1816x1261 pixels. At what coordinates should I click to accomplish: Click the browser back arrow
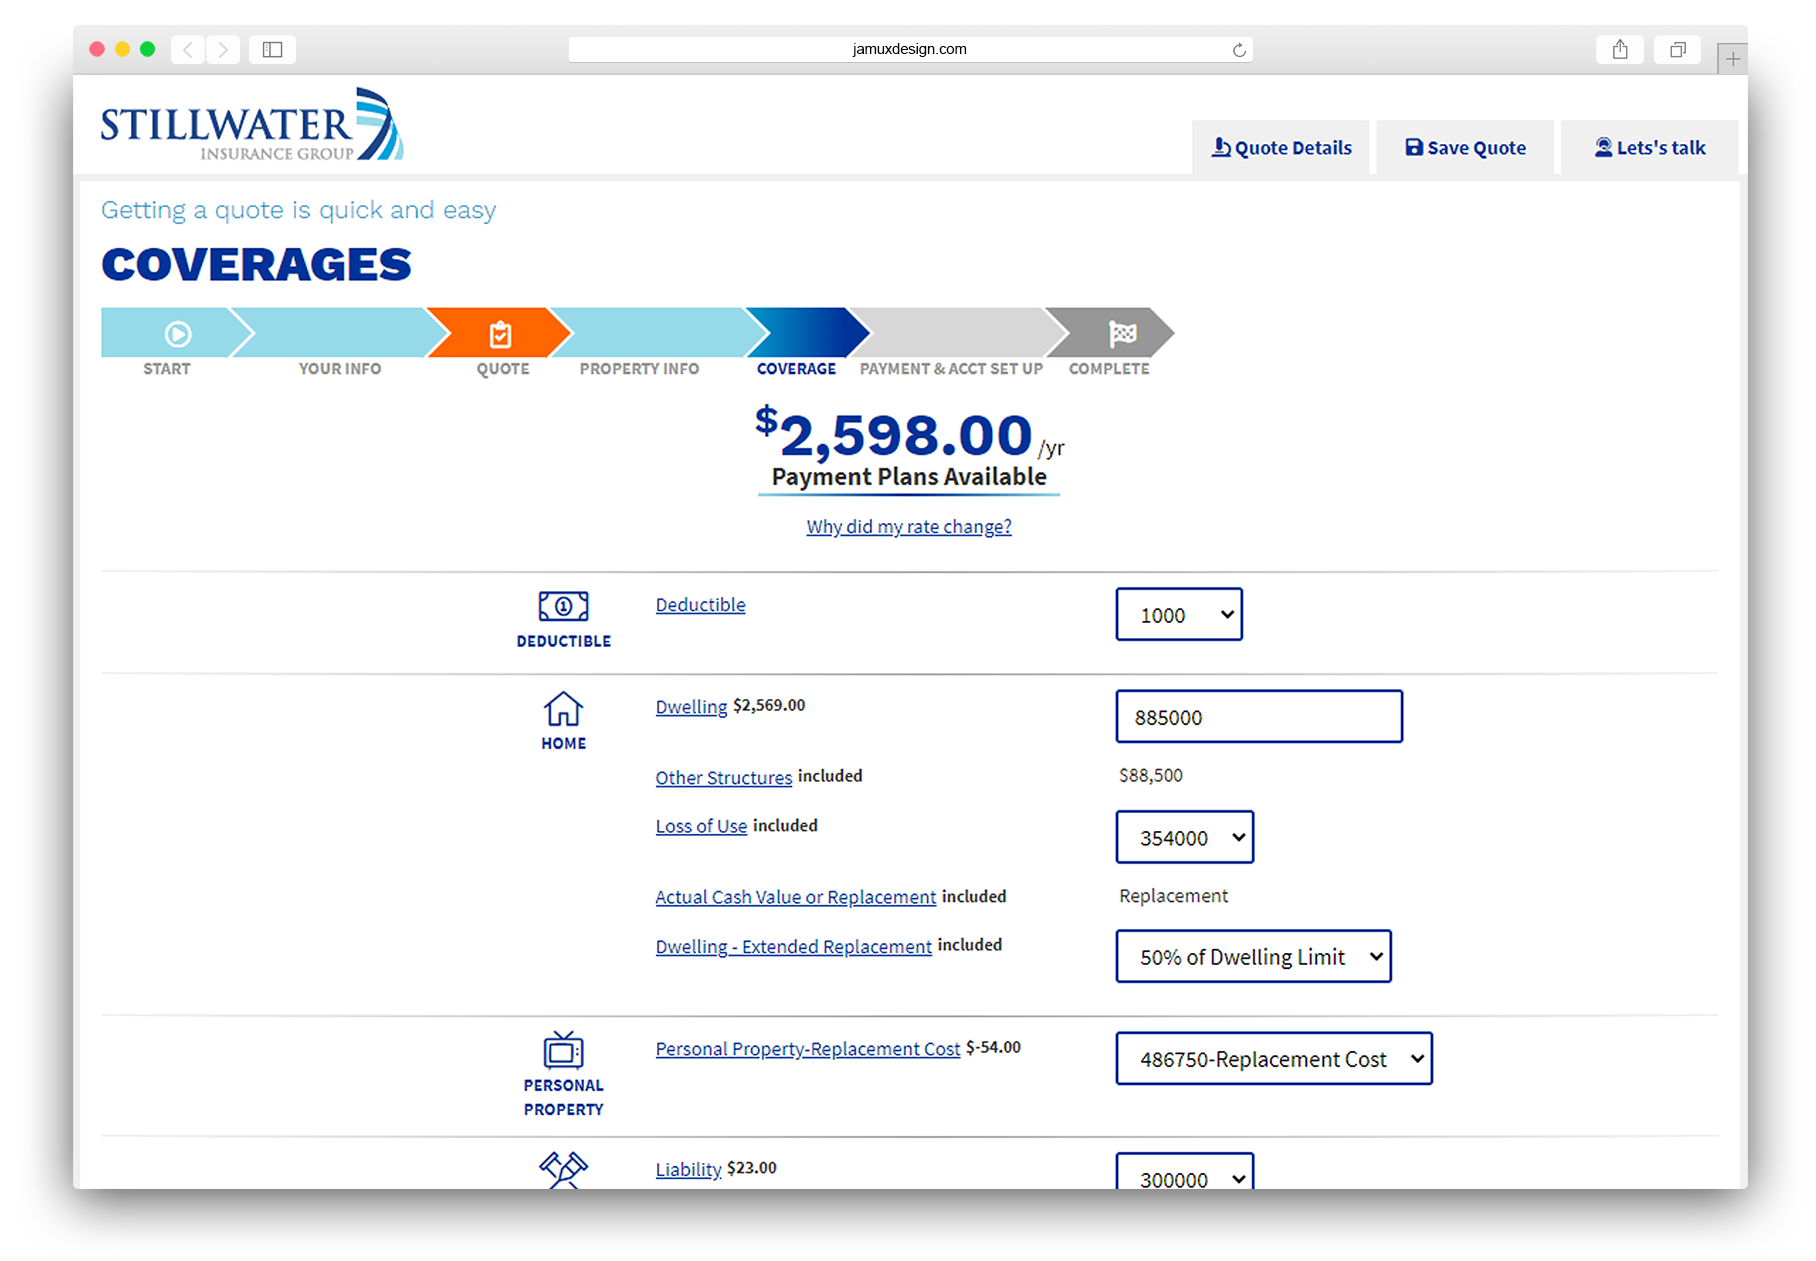click(188, 49)
